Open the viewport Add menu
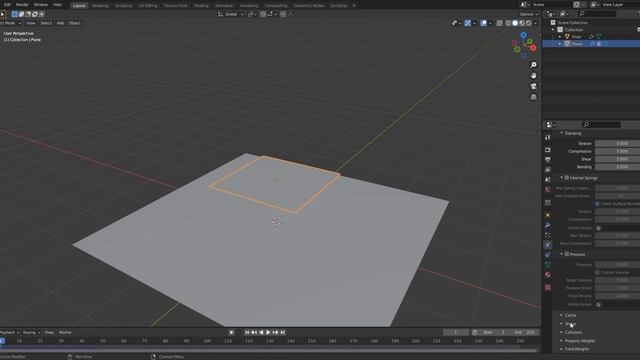 60,23
